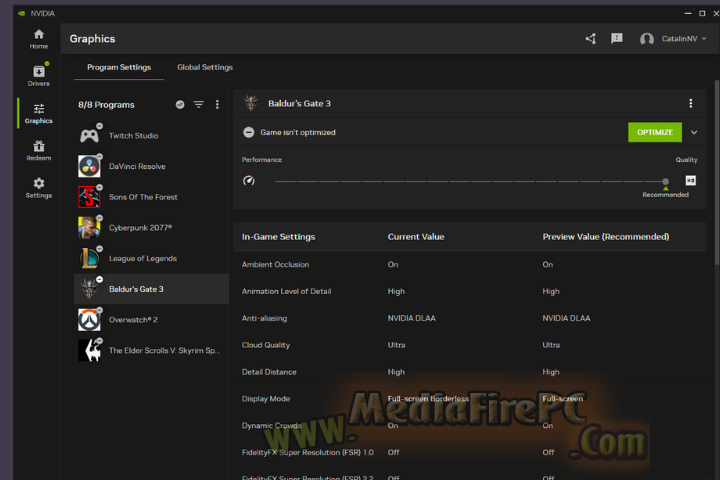Click the OPTIMIZE button
Image resolution: width=720 pixels, height=480 pixels.
click(x=655, y=132)
